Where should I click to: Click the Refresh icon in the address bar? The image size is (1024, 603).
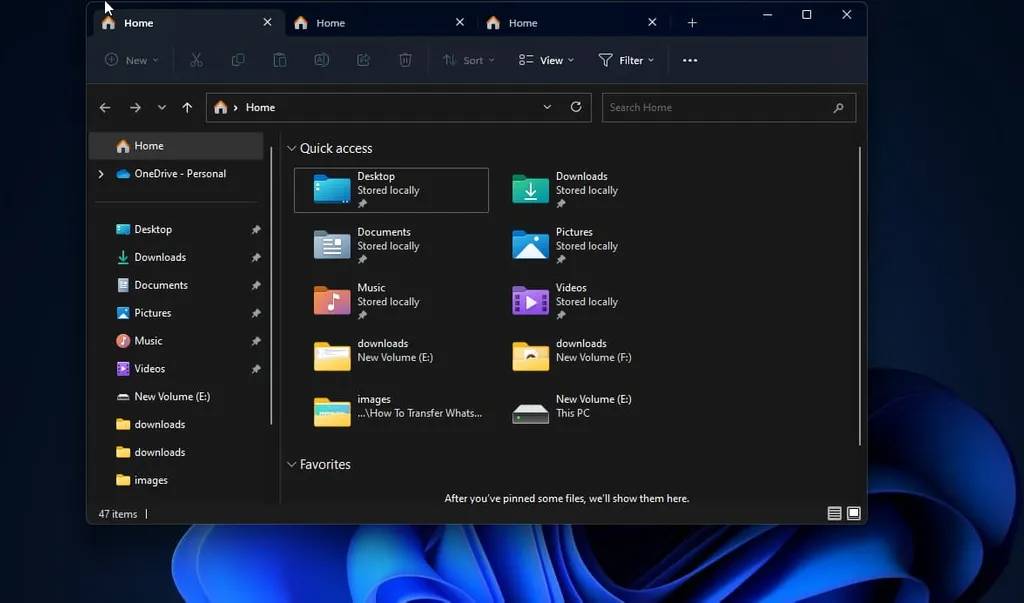[577, 107]
